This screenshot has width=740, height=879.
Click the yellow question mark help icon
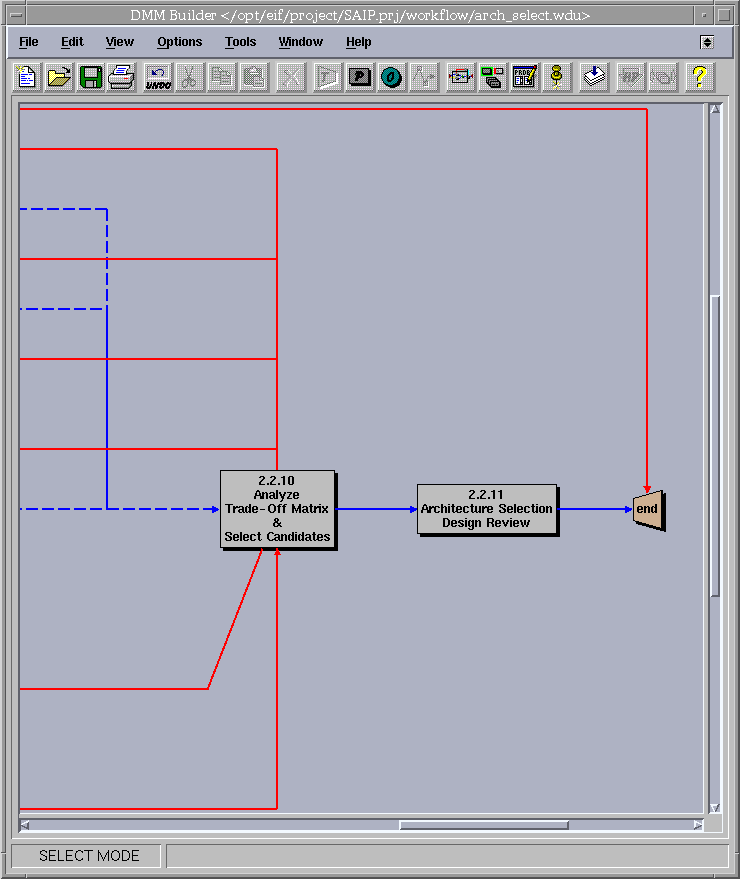click(699, 77)
